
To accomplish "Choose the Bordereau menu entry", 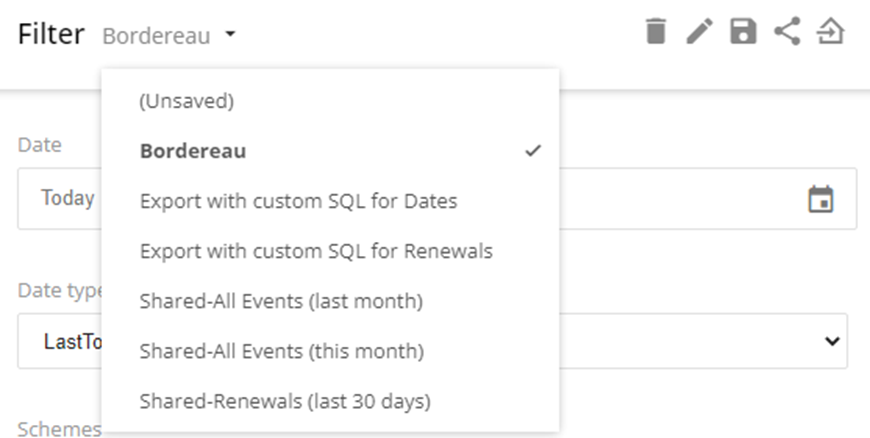I will click(330, 151).
